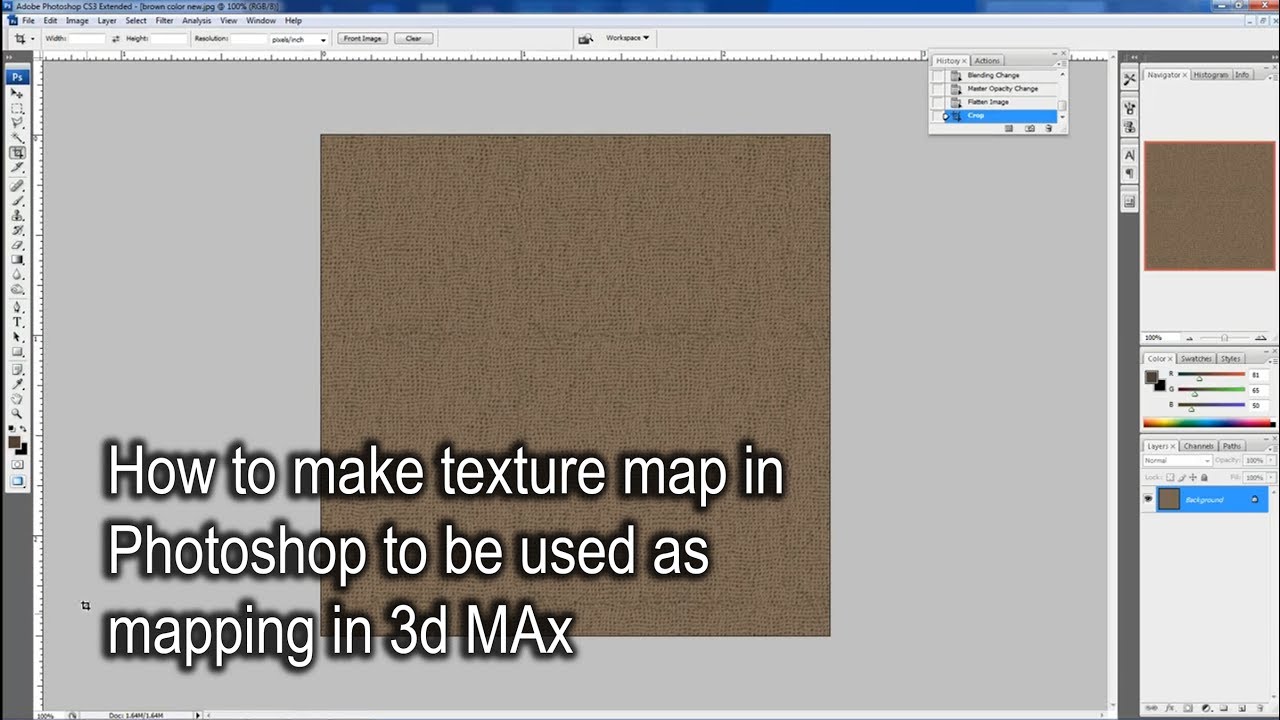Hide the Background layer visibility eye

[x=1149, y=499]
